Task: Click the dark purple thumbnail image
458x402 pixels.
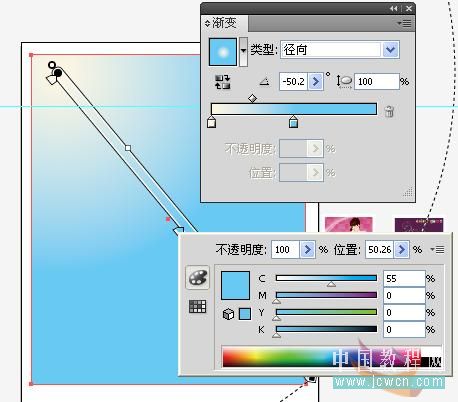Action: coord(419,225)
